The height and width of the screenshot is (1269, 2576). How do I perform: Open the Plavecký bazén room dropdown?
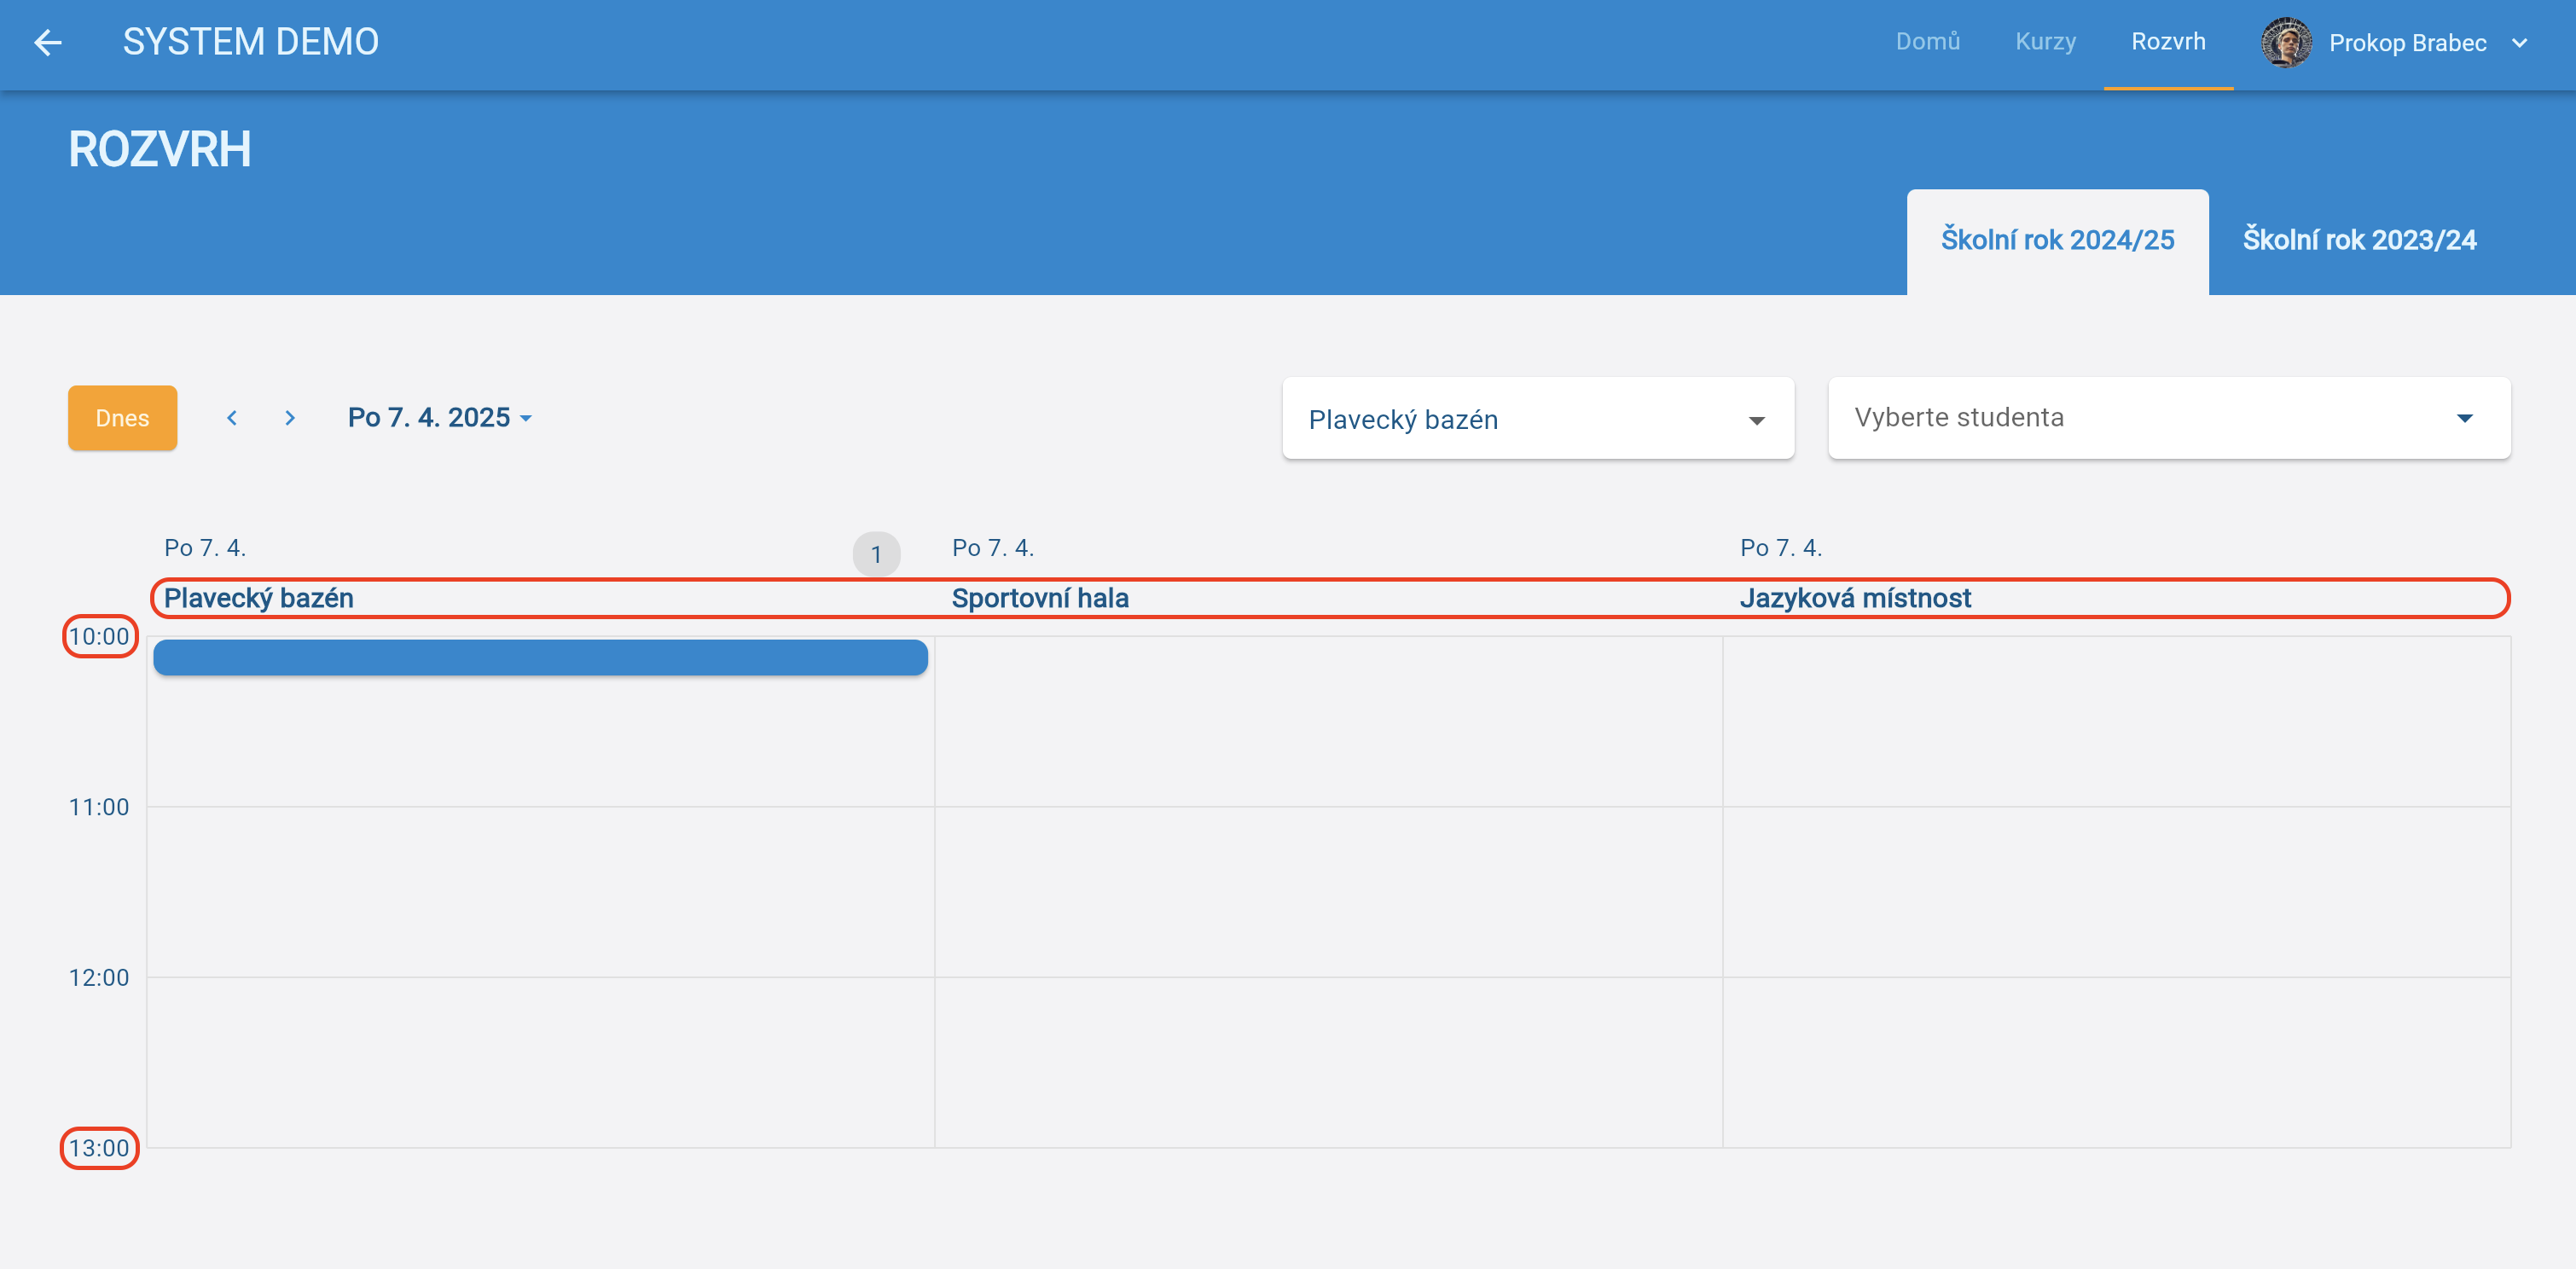click(x=1537, y=419)
